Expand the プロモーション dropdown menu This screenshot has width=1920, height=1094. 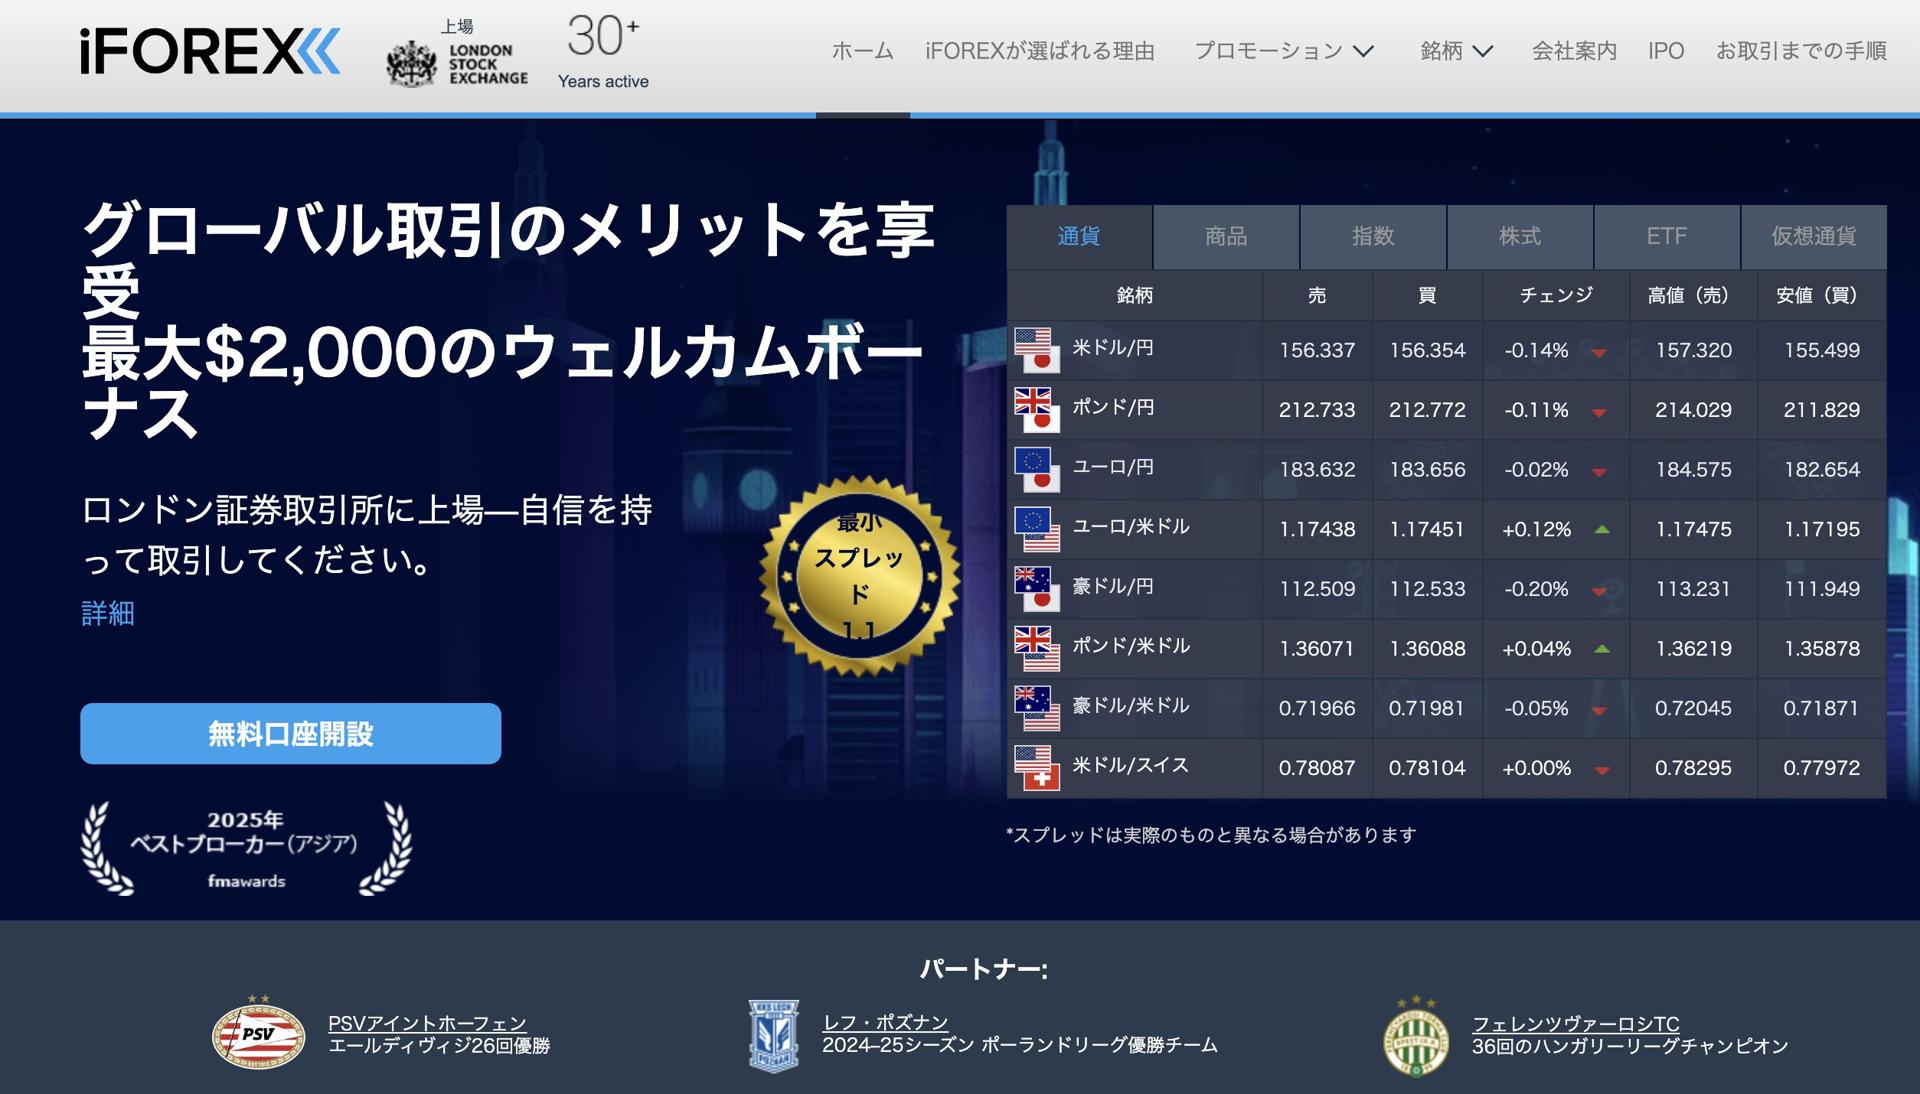pyautogui.click(x=1284, y=51)
